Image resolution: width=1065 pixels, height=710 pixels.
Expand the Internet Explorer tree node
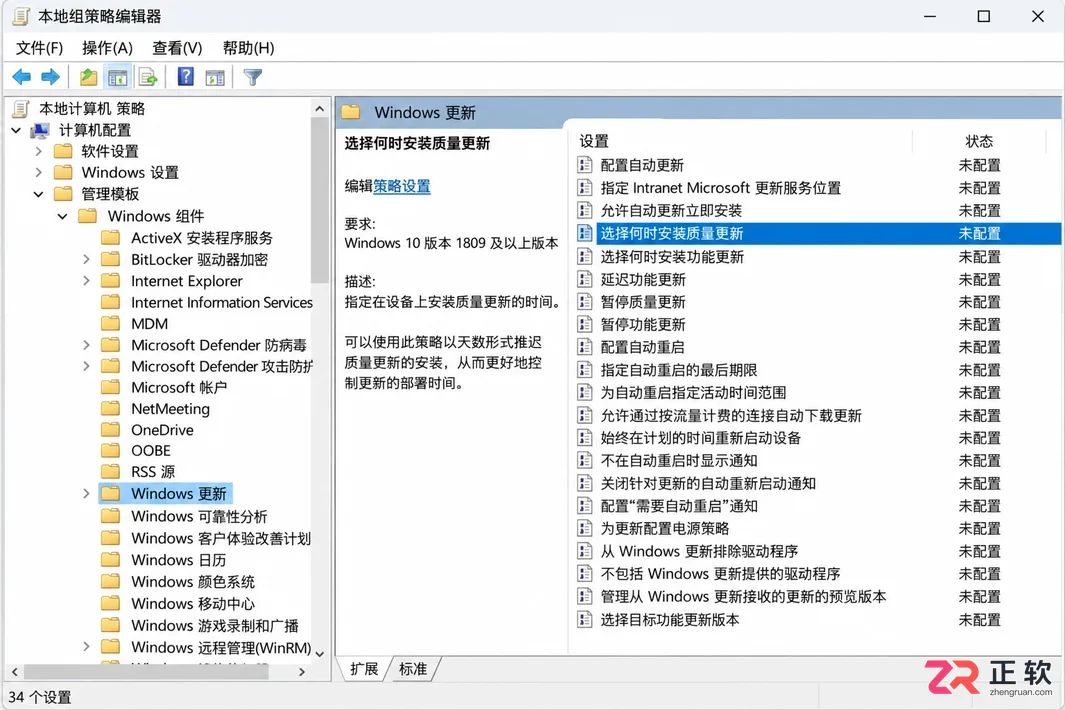tap(86, 281)
